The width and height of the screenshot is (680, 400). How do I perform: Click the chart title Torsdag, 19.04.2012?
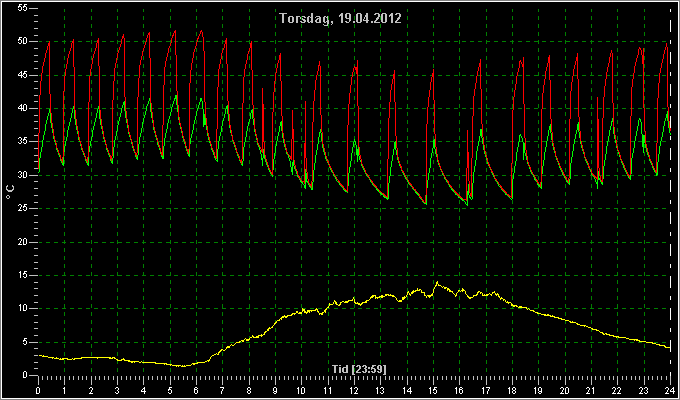340,18
